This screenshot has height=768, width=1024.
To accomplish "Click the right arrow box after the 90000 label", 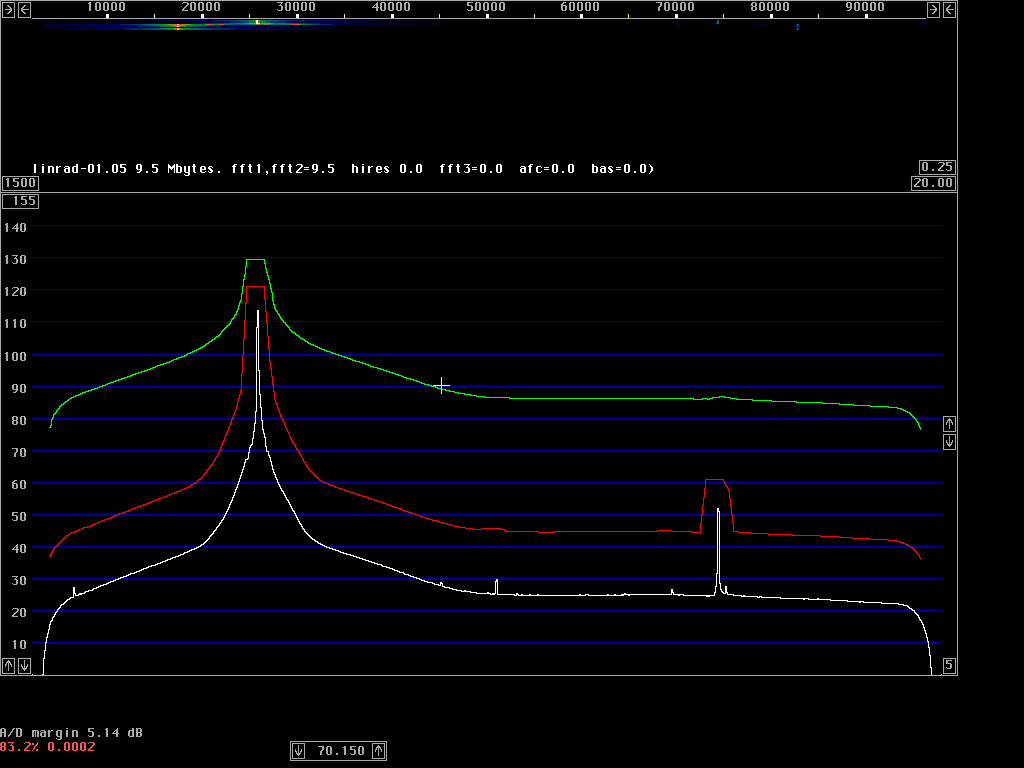I will coord(933,9).
